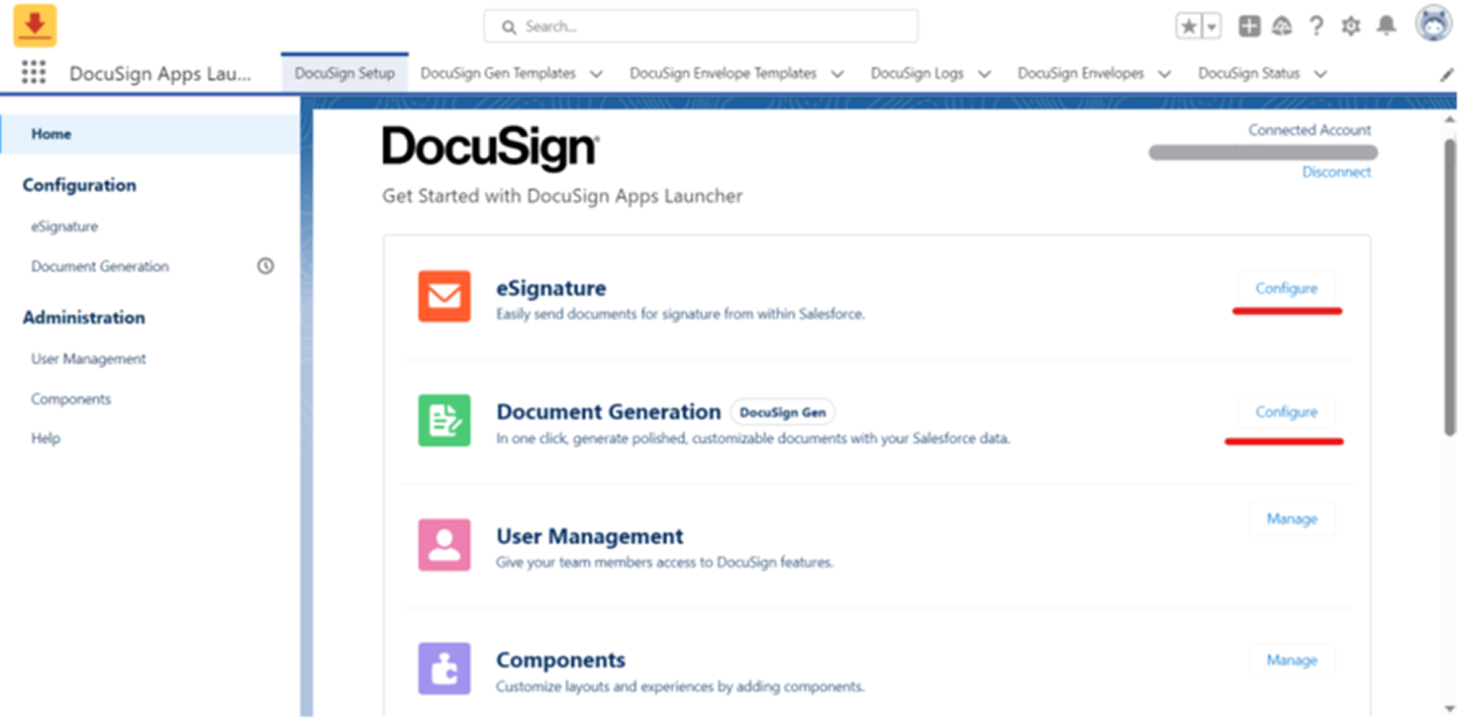1458x718 pixels.
Task: Open the App Launcher grid icon
Action: [x=34, y=73]
